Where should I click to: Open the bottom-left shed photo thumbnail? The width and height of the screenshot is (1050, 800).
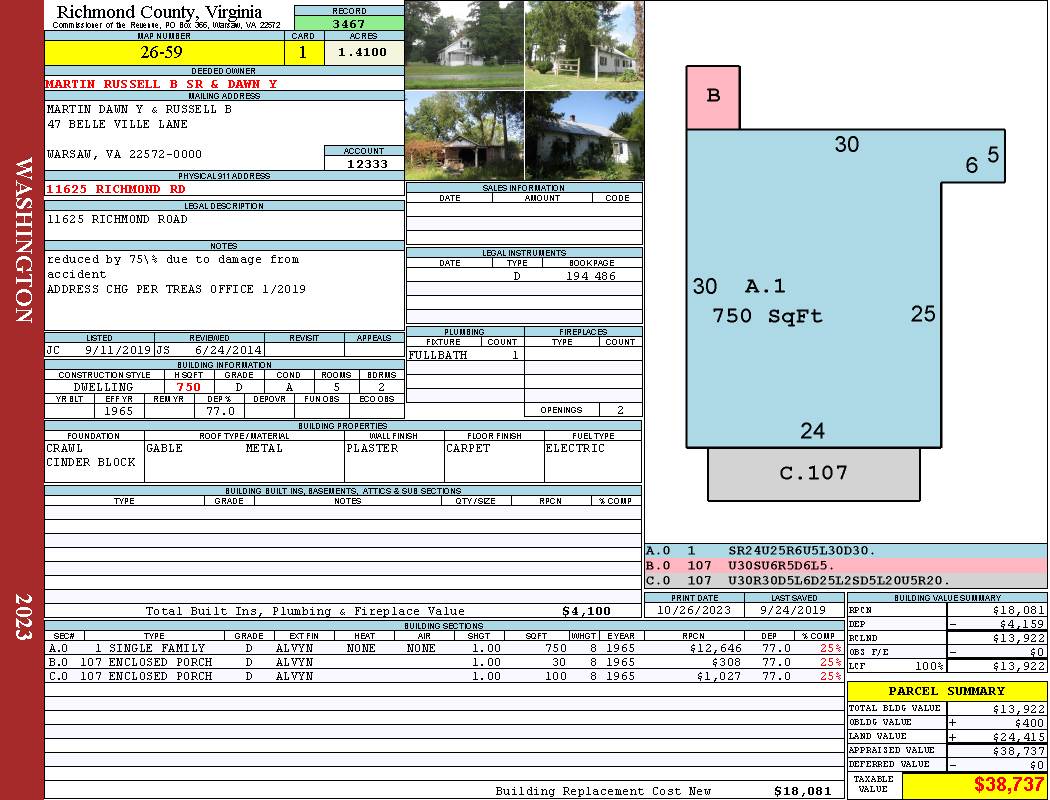tap(464, 136)
